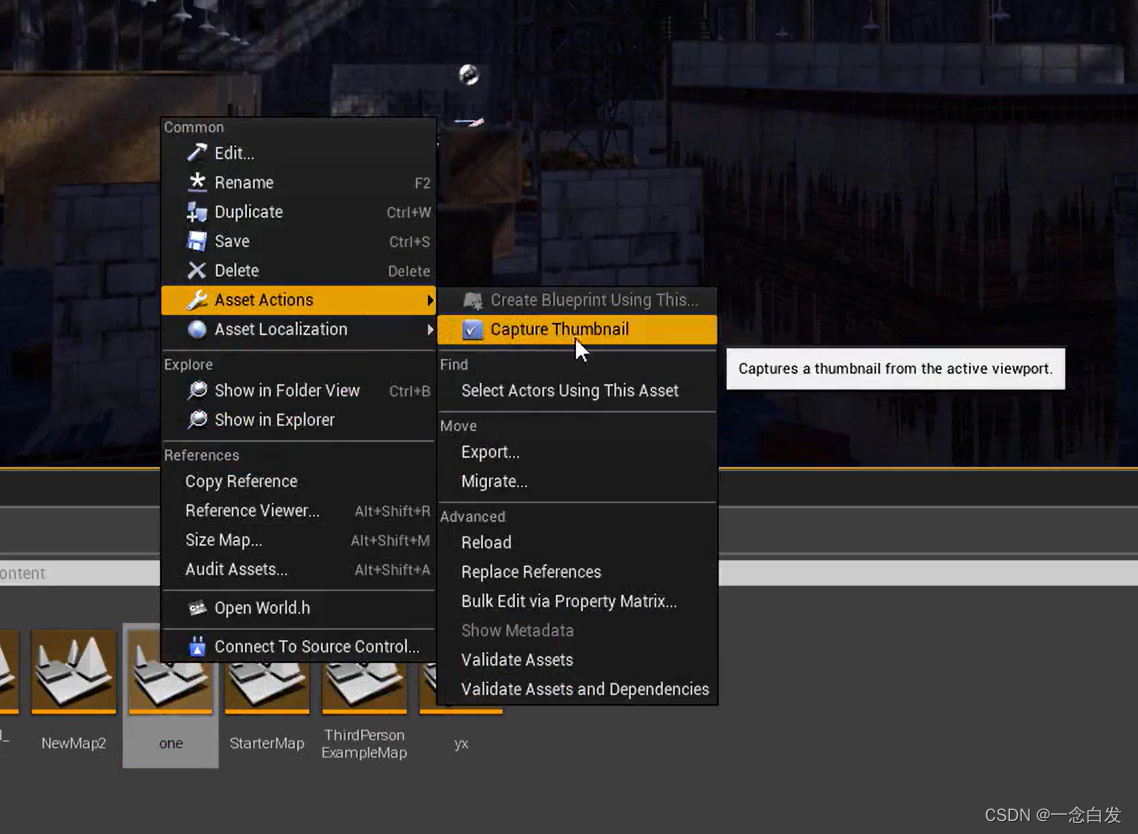Open Reference Viewer...
1138x834 pixels.
[298, 510]
